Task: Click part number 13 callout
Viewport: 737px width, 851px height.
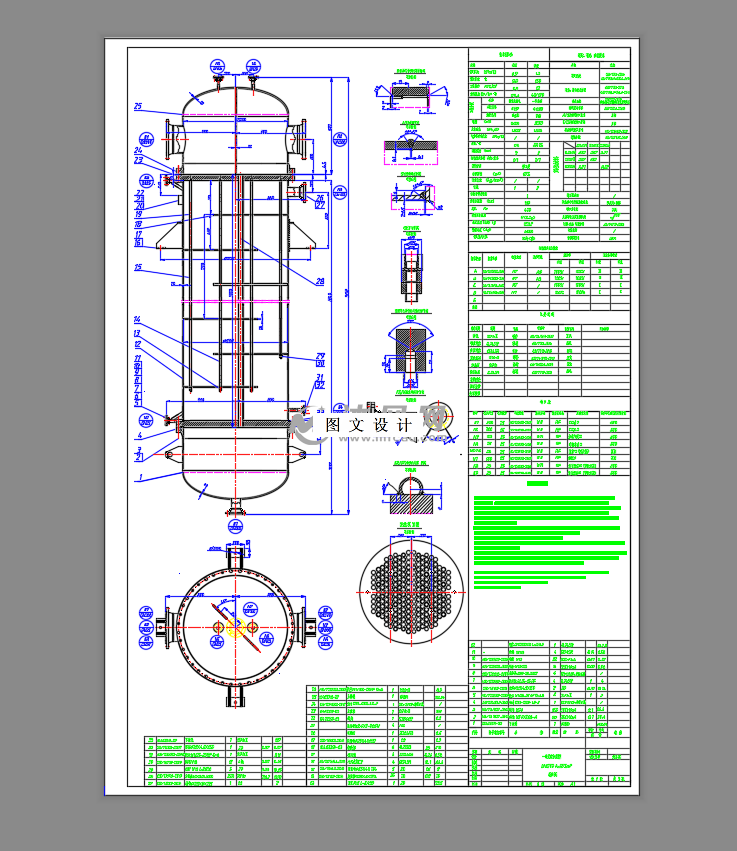Action: 137,333
